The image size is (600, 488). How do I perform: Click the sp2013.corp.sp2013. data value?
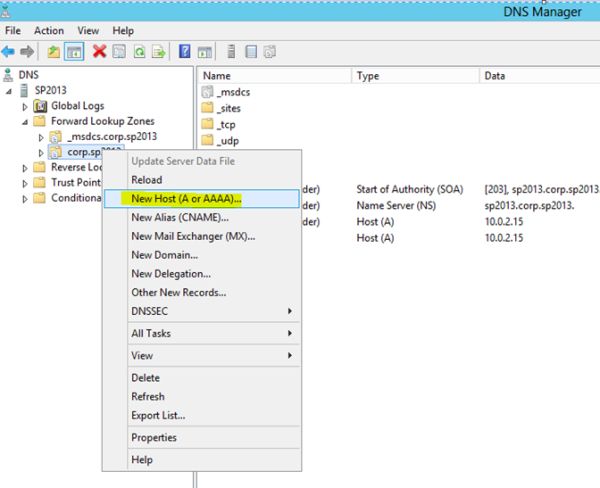coord(529,206)
